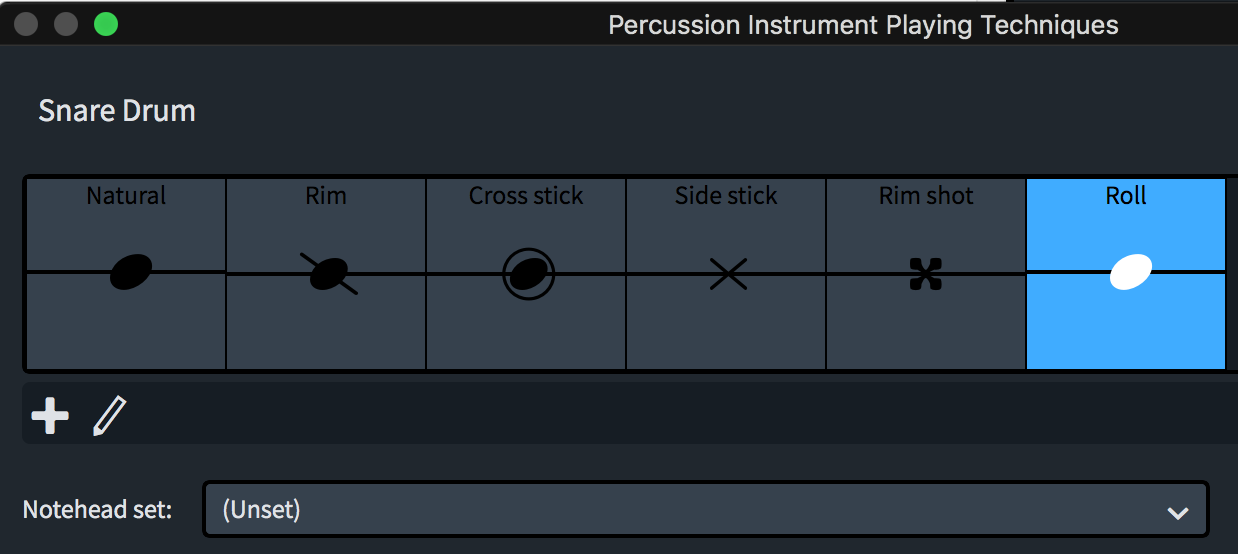The height and width of the screenshot is (554, 1238).
Task: Choose the "Cross stick" technique label
Action: [x=526, y=196]
